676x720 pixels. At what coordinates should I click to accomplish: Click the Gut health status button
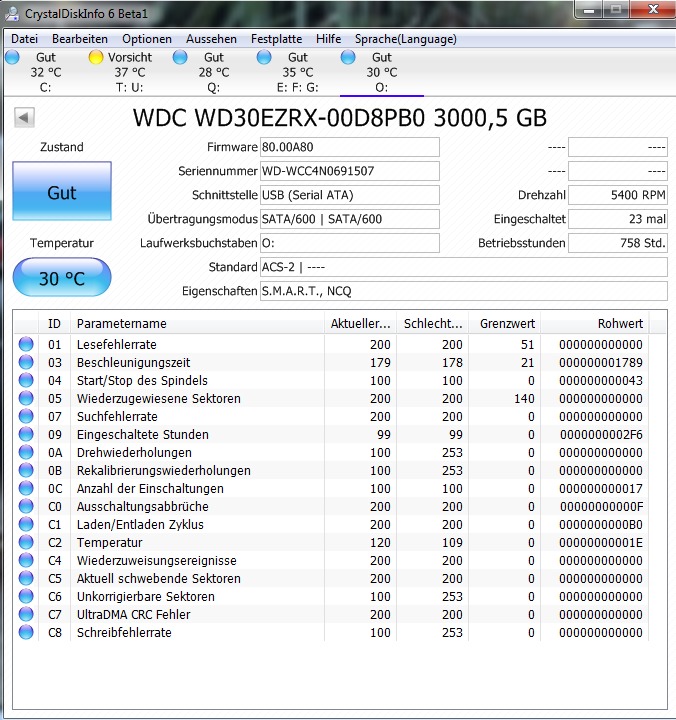[62, 191]
